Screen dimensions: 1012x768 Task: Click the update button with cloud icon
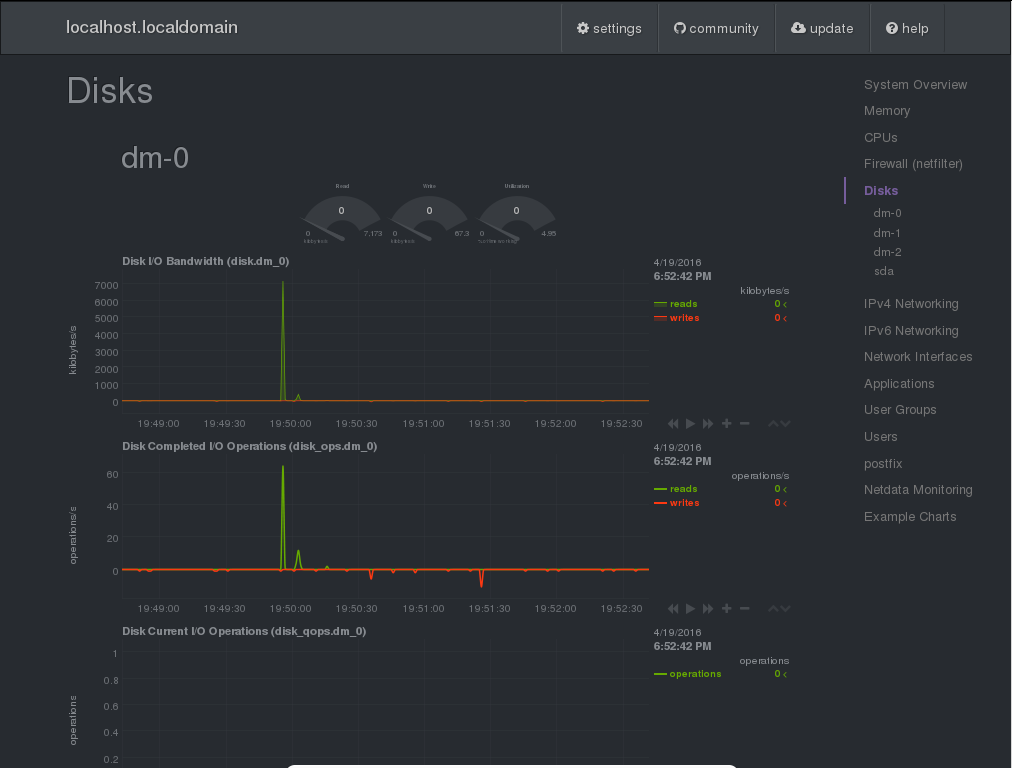pos(822,29)
